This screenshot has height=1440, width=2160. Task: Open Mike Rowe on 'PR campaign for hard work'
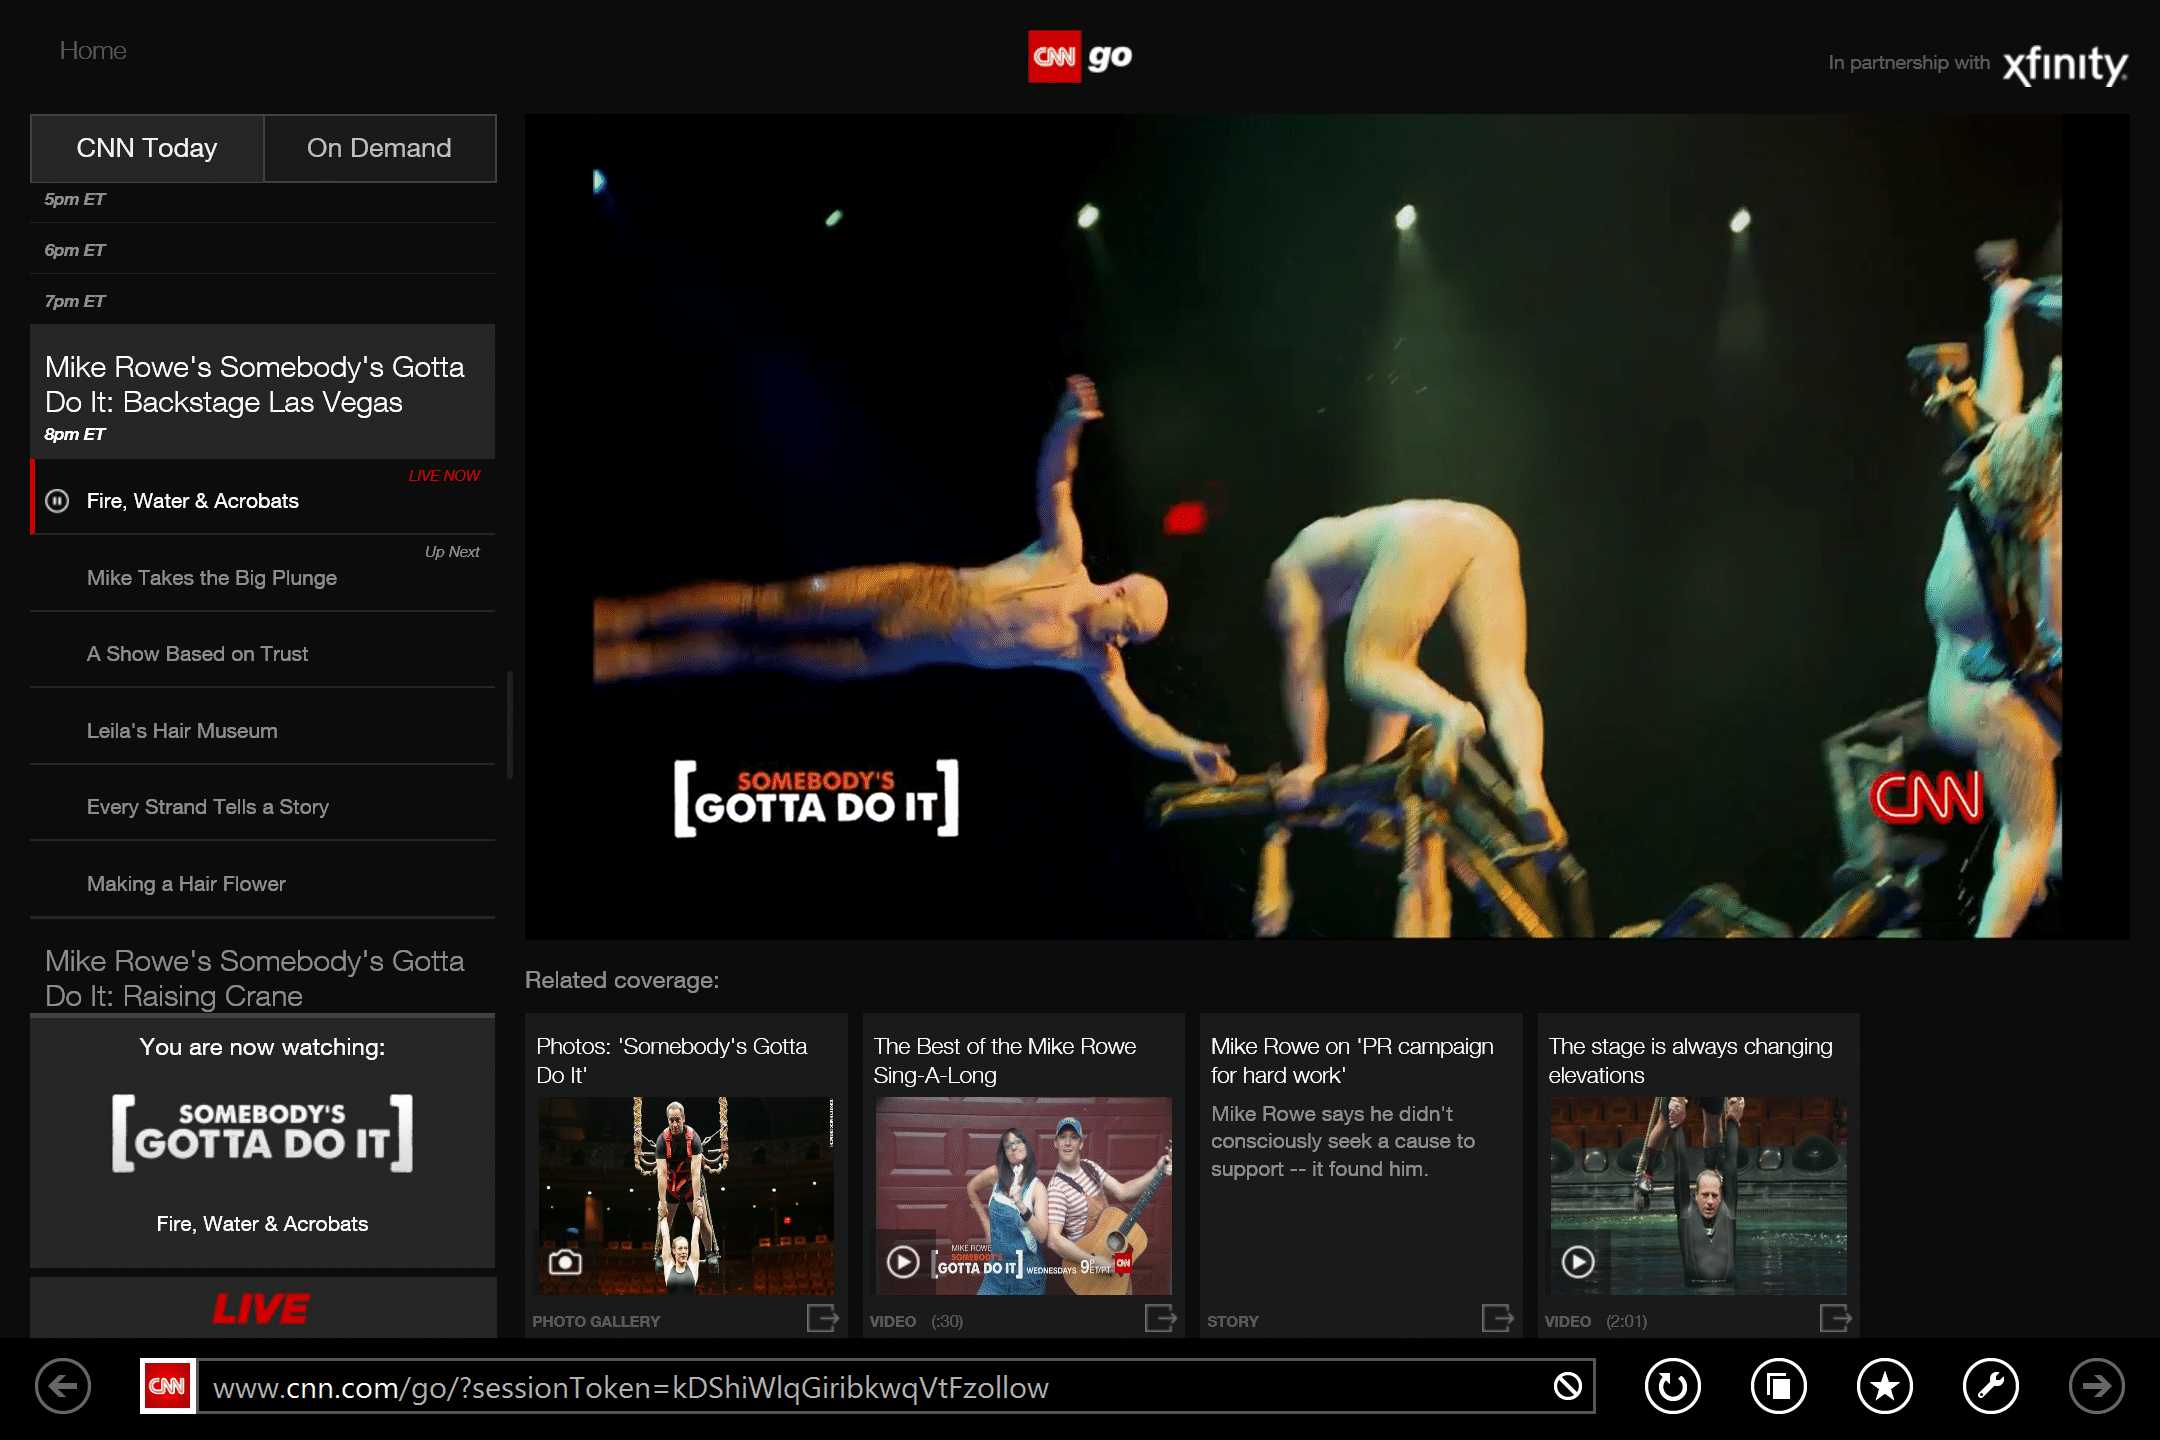(x=1352, y=1060)
